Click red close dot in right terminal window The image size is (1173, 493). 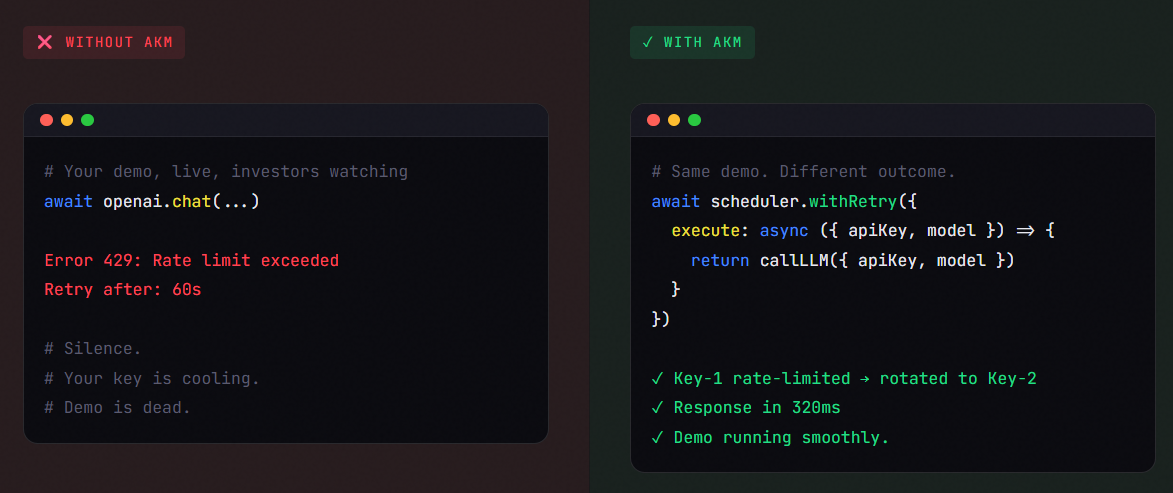click(x=653, y=120)
